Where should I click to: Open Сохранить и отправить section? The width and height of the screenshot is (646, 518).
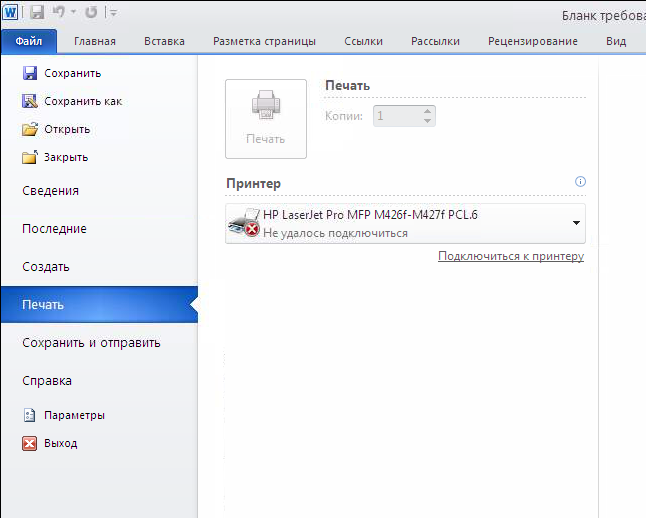coord(91,342)
